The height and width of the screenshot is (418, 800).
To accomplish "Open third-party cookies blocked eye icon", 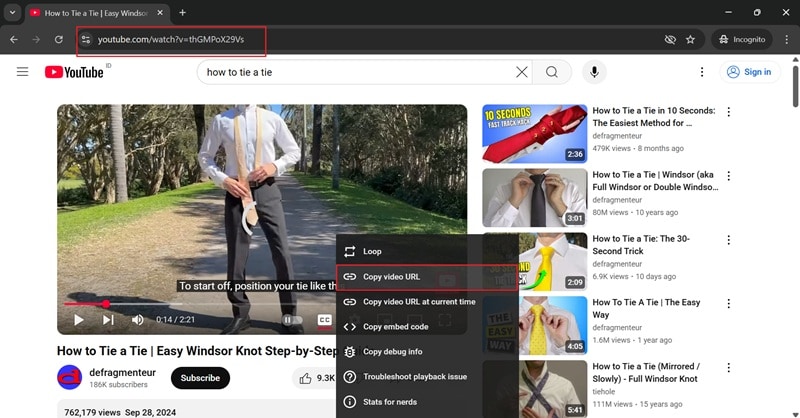I will pos(670,39).
